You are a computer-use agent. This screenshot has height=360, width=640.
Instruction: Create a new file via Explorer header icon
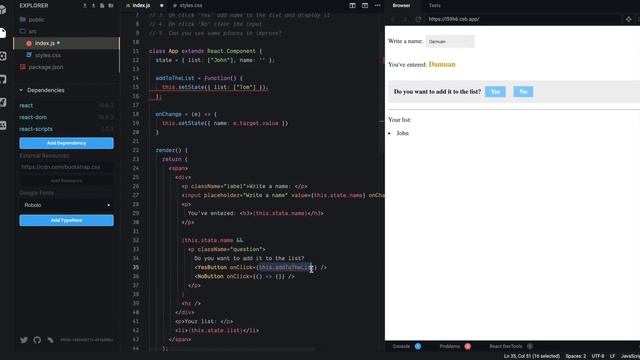click(102, 6)
